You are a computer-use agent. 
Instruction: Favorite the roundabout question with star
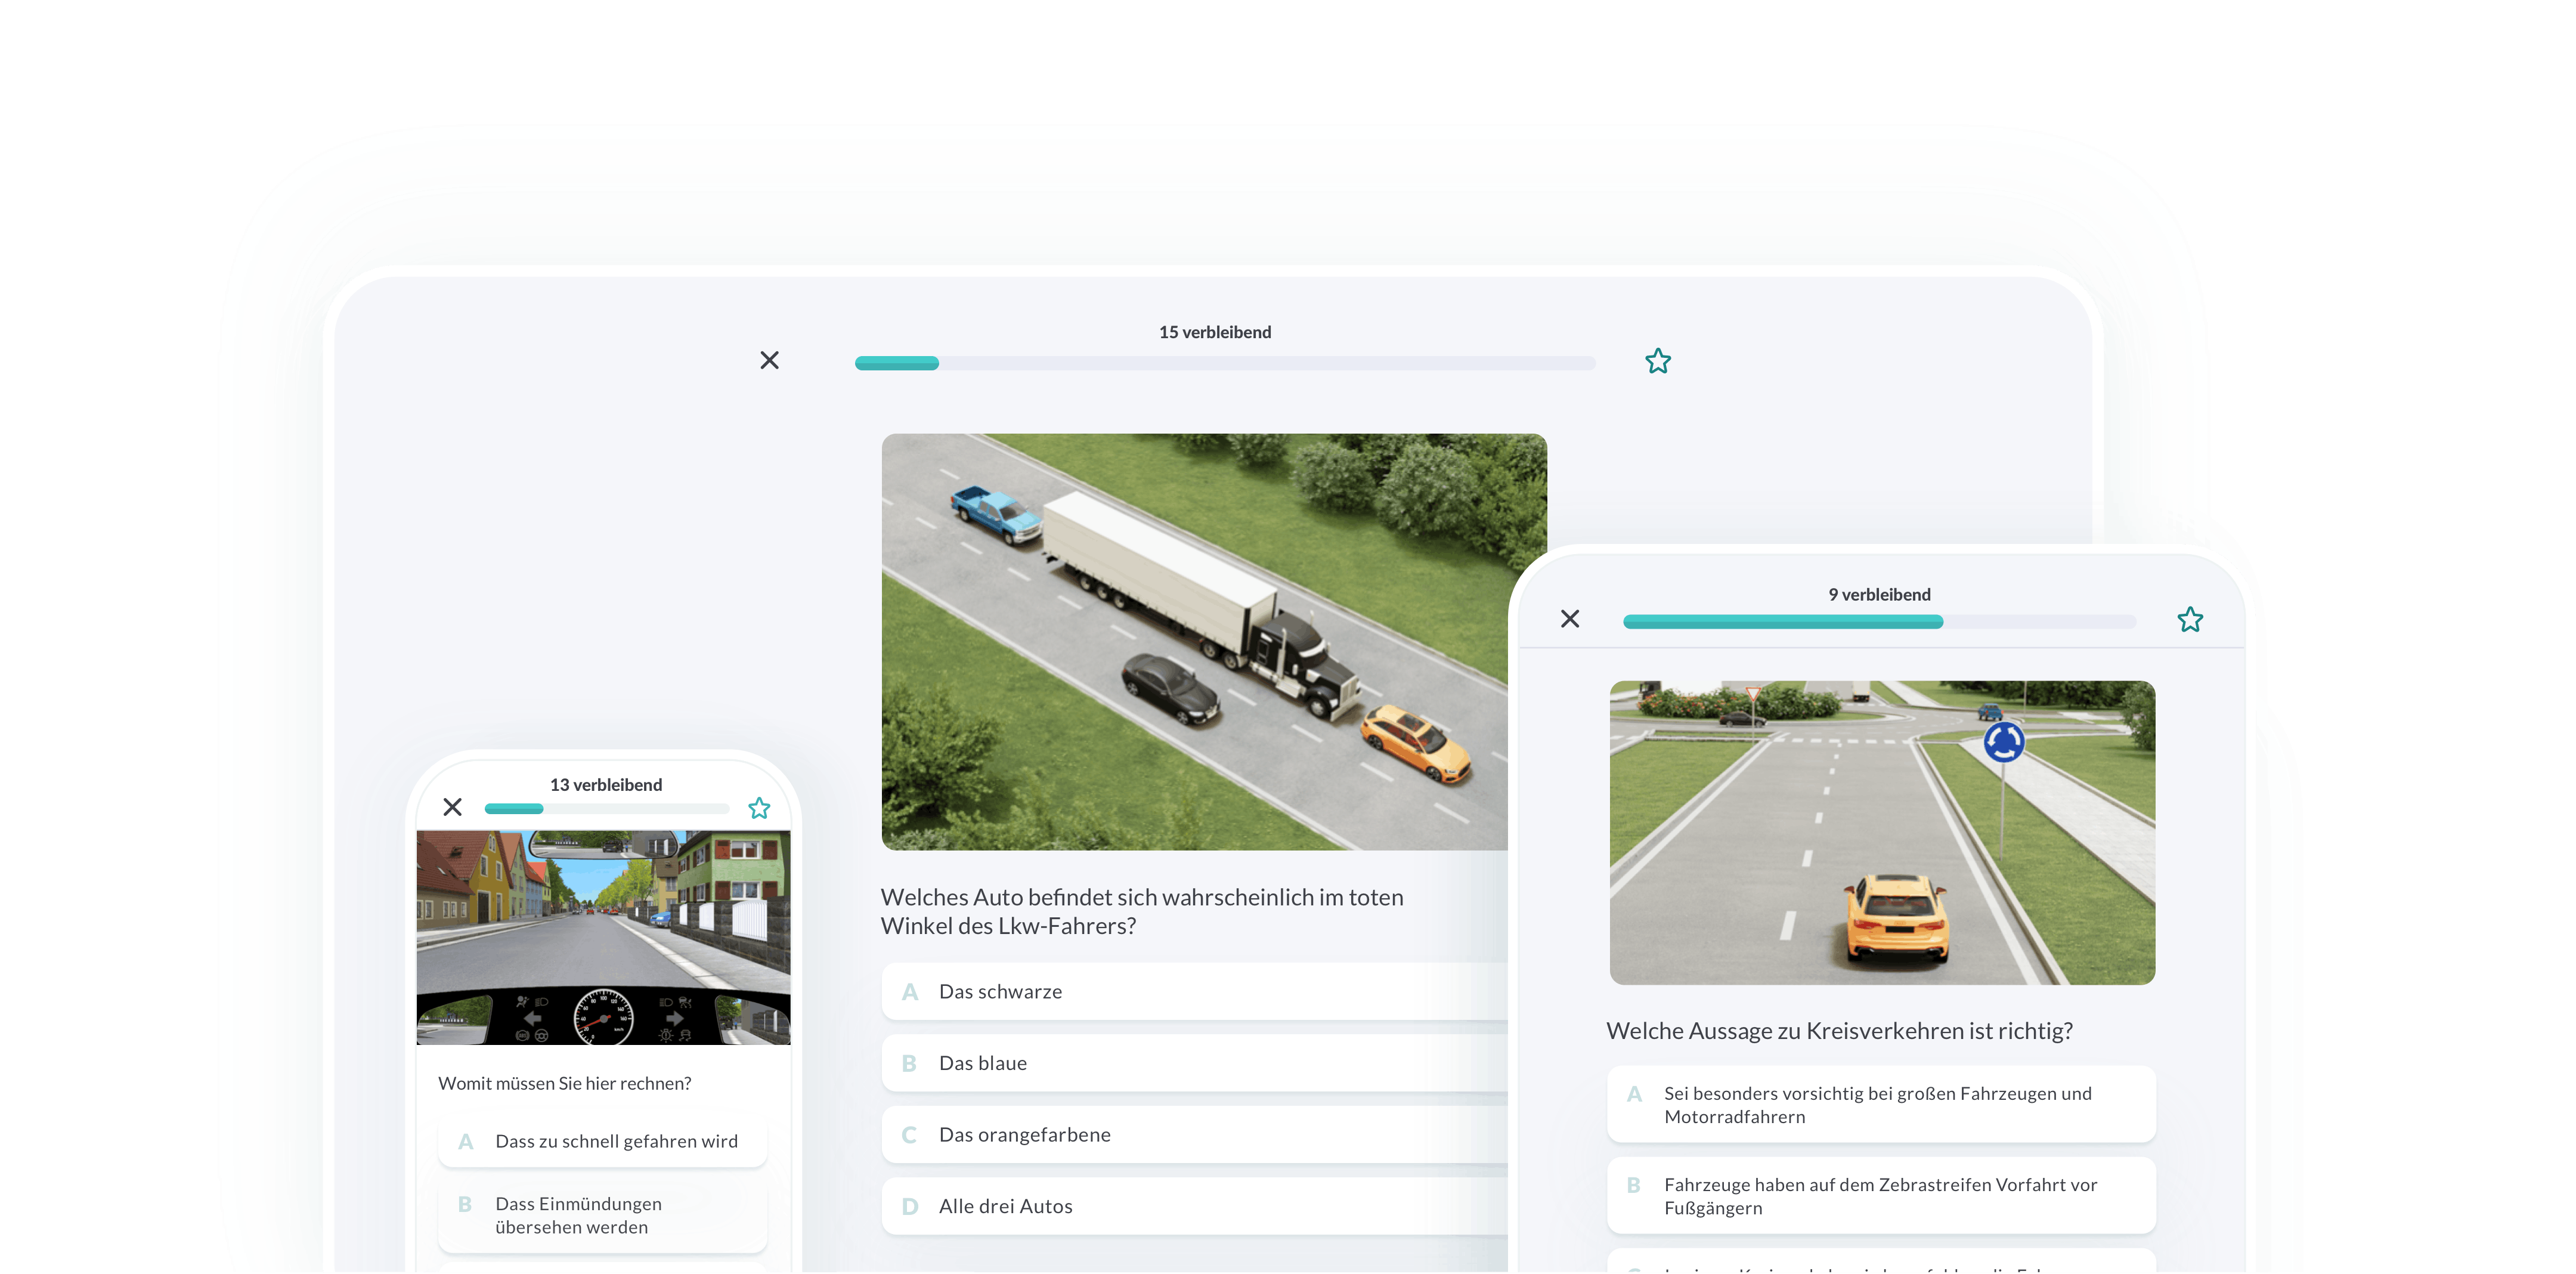pyautogui.click(x=2190, y=620)
